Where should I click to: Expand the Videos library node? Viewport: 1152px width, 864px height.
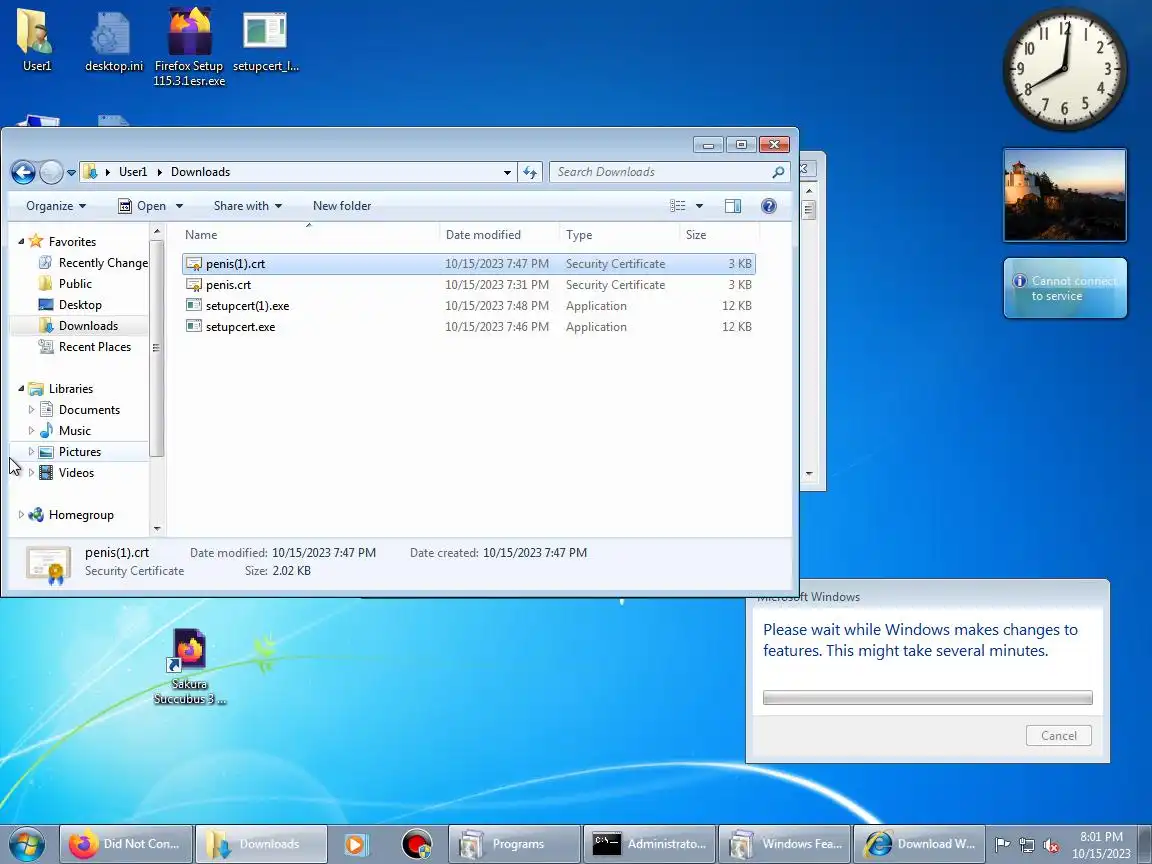click(x=32, y=472)
